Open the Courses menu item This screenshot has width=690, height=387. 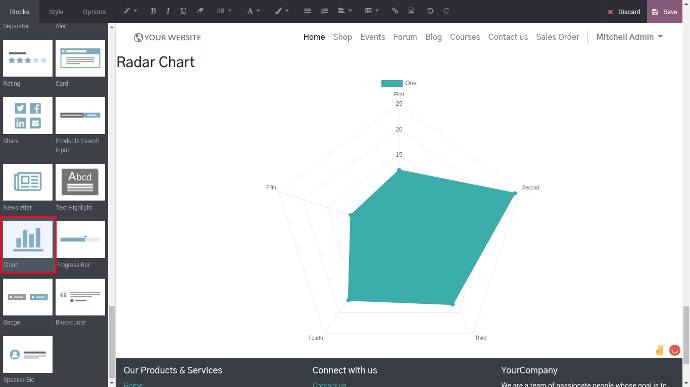tap(465, 37)
